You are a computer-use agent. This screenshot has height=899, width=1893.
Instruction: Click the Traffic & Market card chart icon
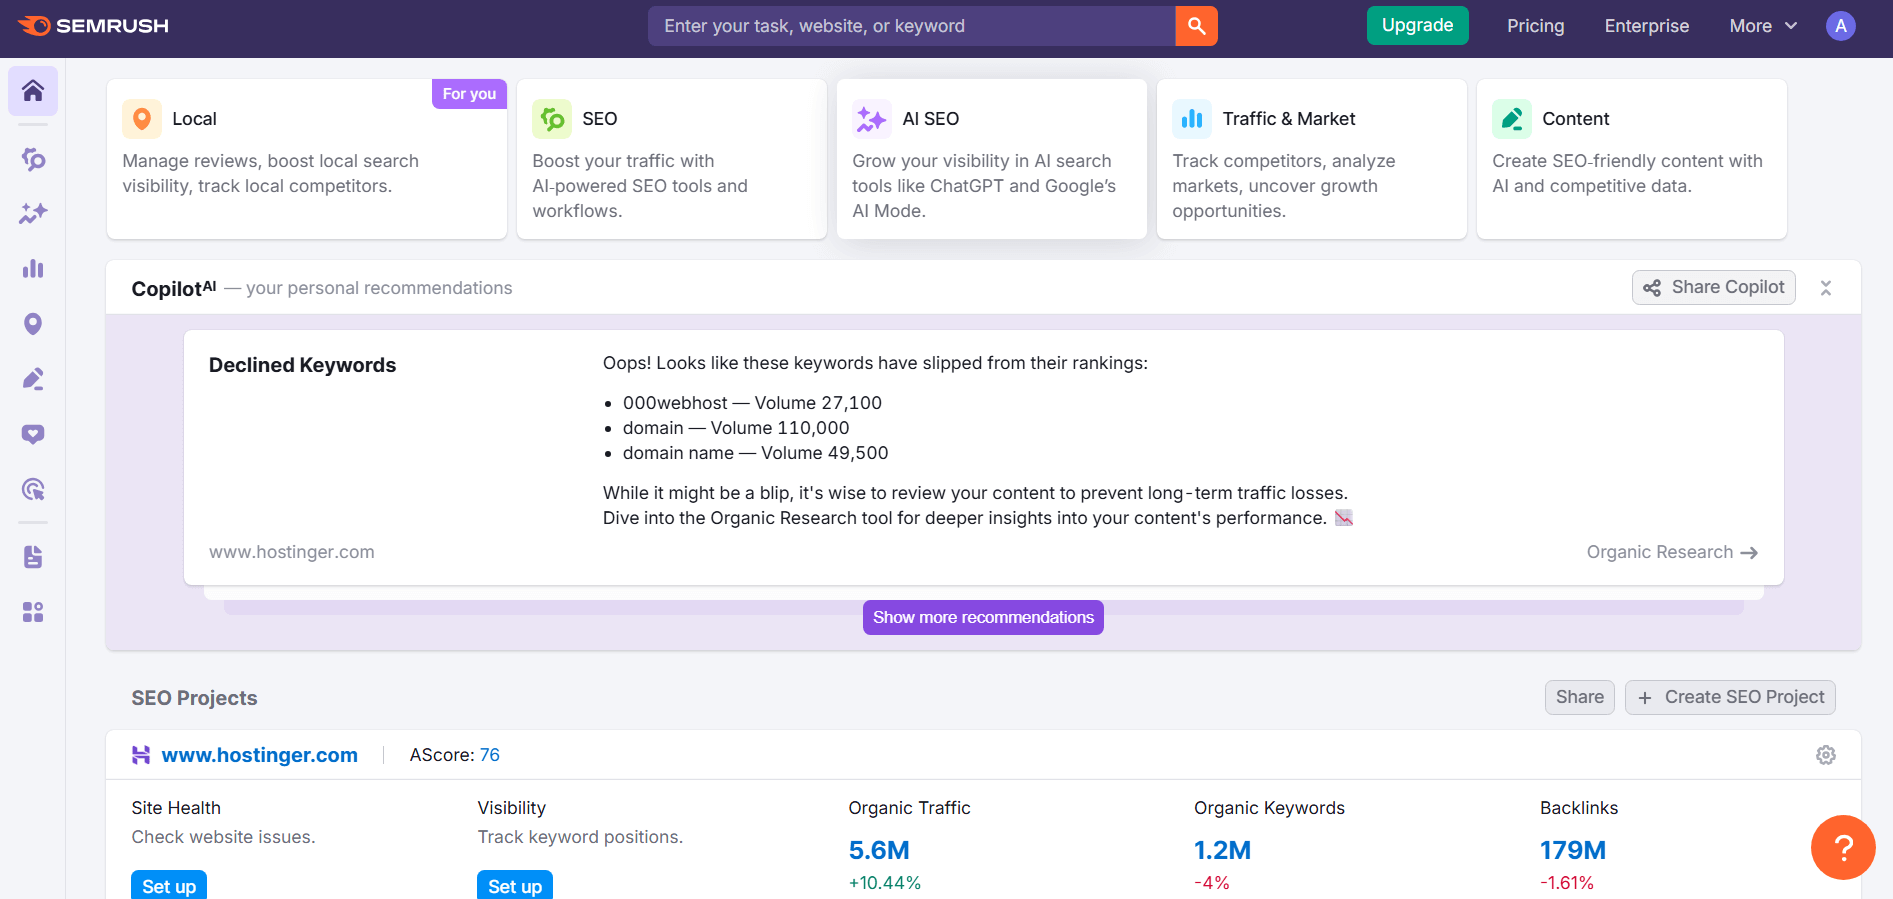pos(1192,119)
